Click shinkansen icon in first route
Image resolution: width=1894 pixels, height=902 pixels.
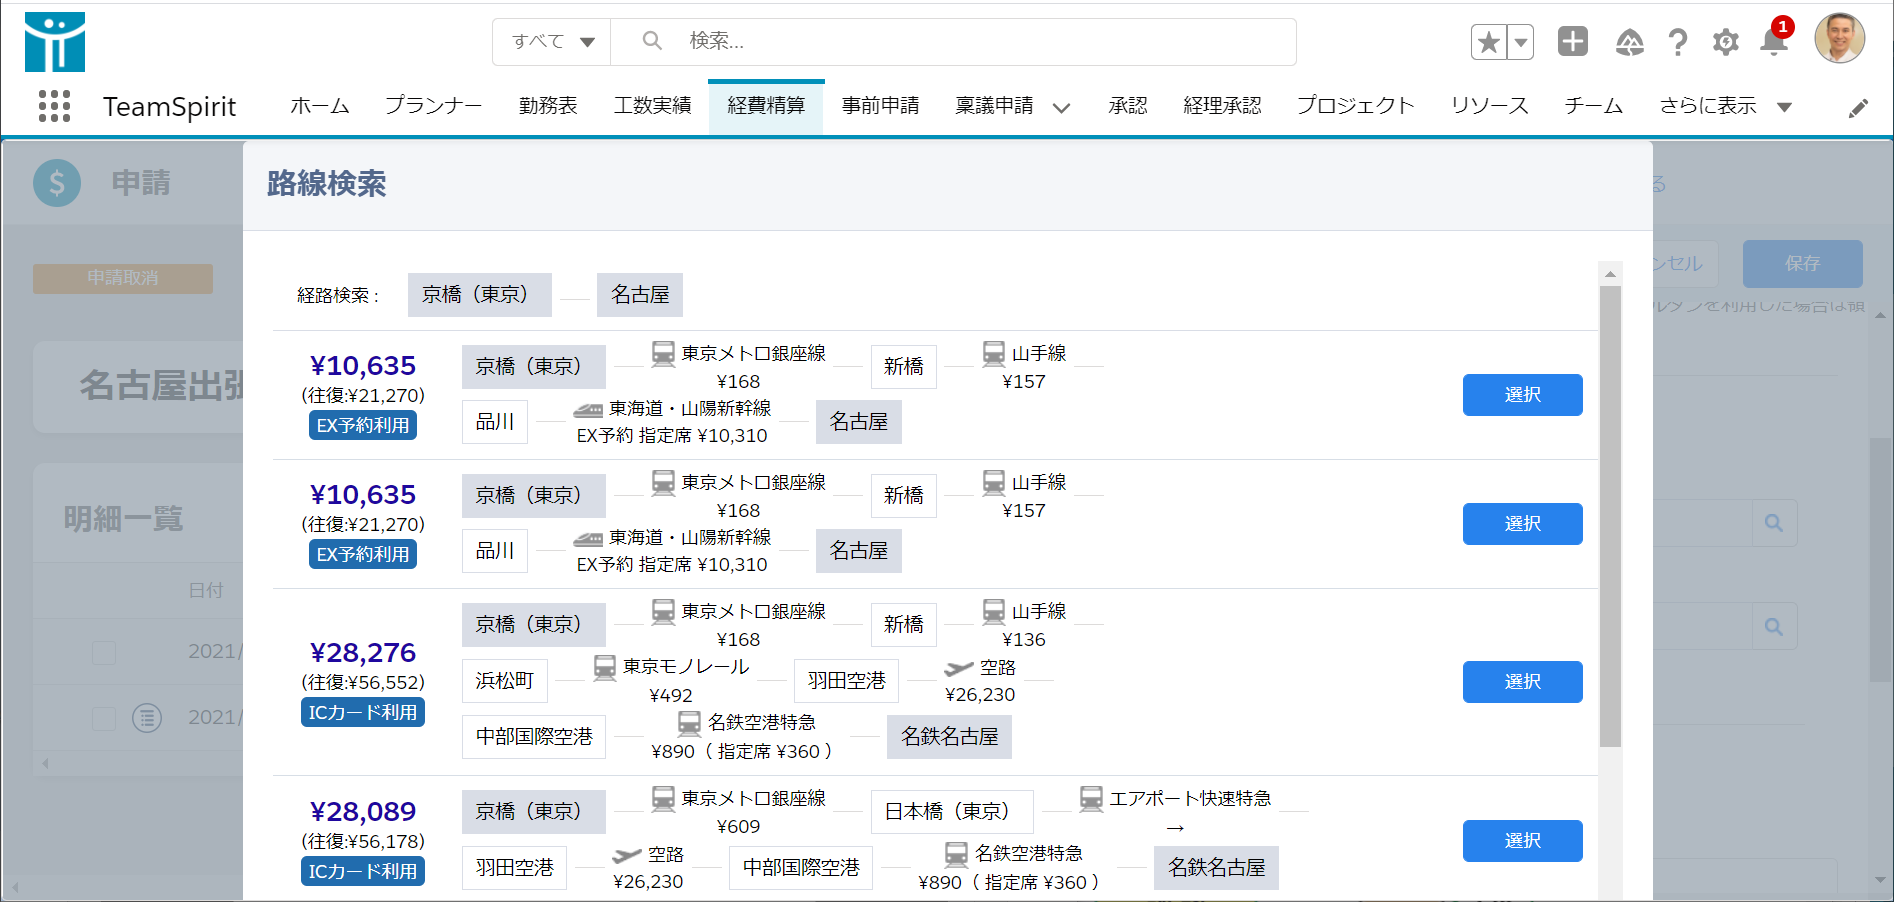pos(588,410)
